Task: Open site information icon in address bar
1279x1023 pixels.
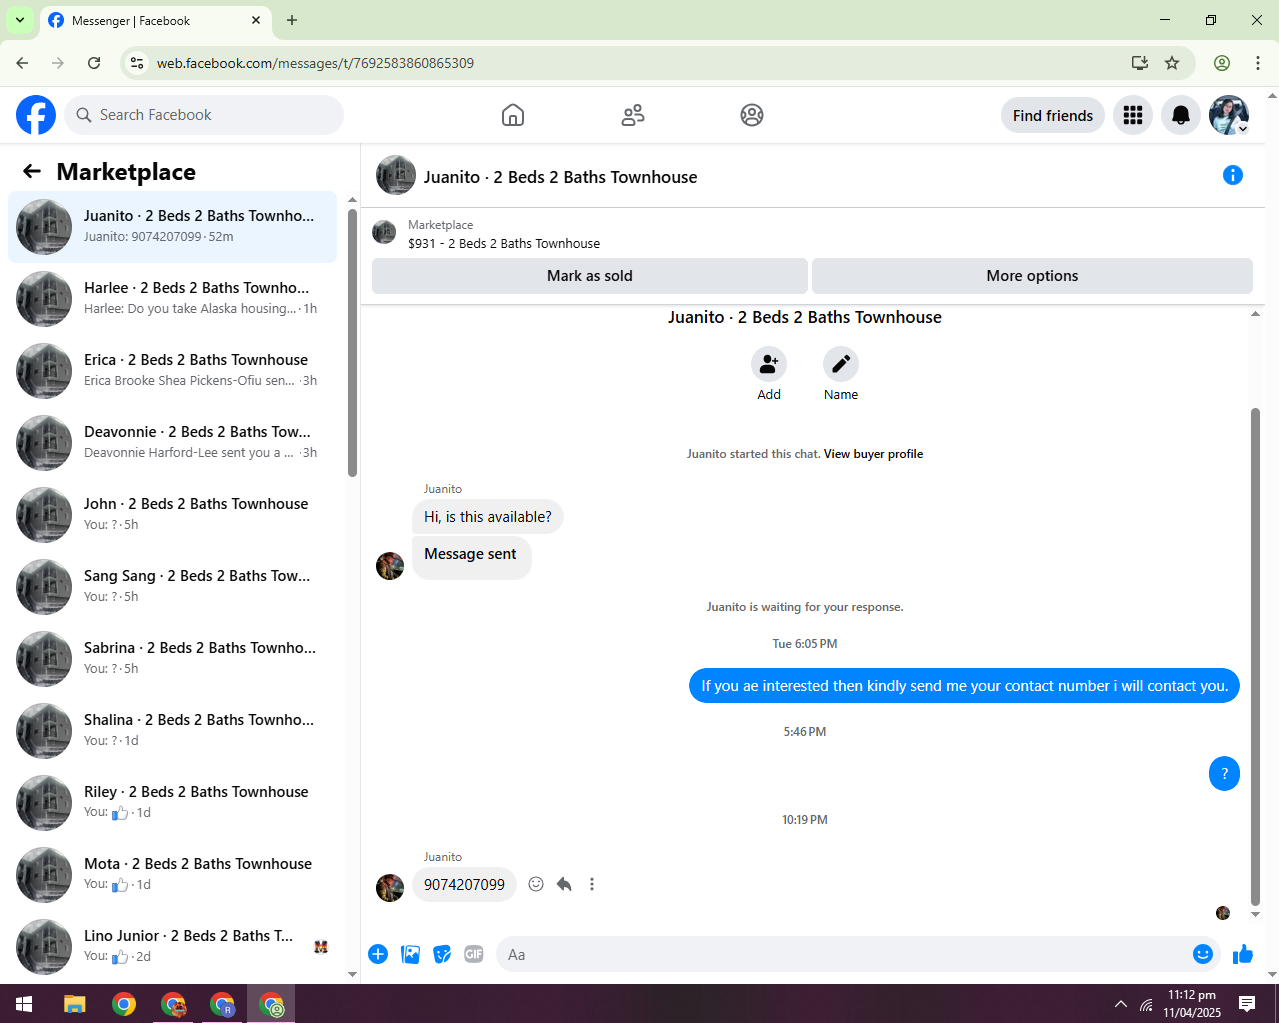Action: pos(137,63)
